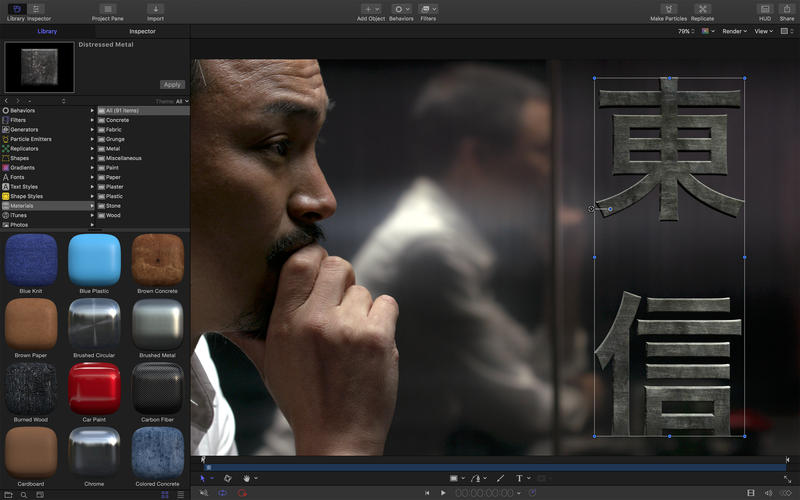
Task: Toggle the record animation button
Action: point(243,493)
